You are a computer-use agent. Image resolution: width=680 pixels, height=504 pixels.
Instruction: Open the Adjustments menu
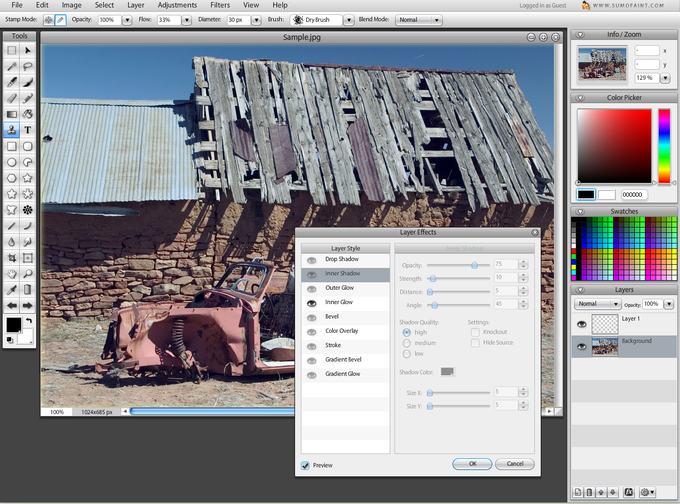(177, 5)
